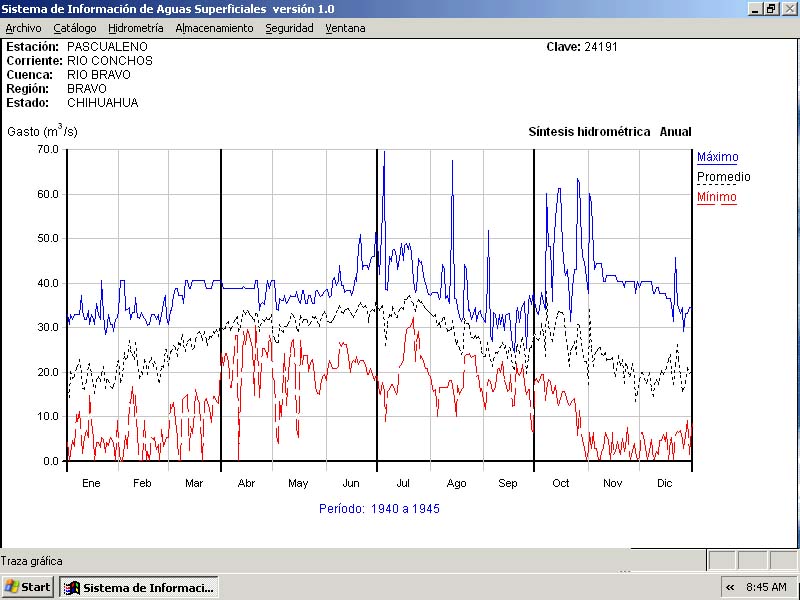Minimize the application window
Image resolution: width=800 pixels, height=600 pixels.
(755, 8)
